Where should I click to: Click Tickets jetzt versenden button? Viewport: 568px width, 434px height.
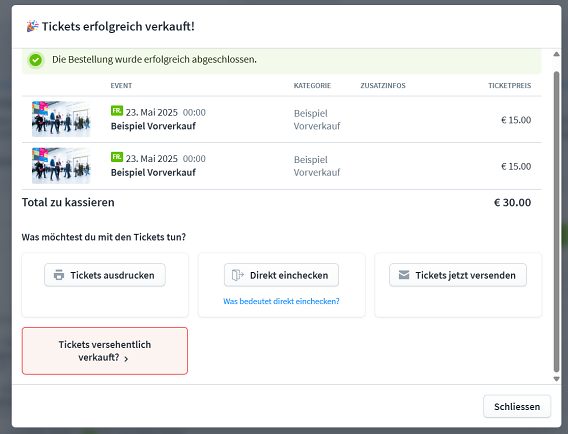(x=458, y=275)
